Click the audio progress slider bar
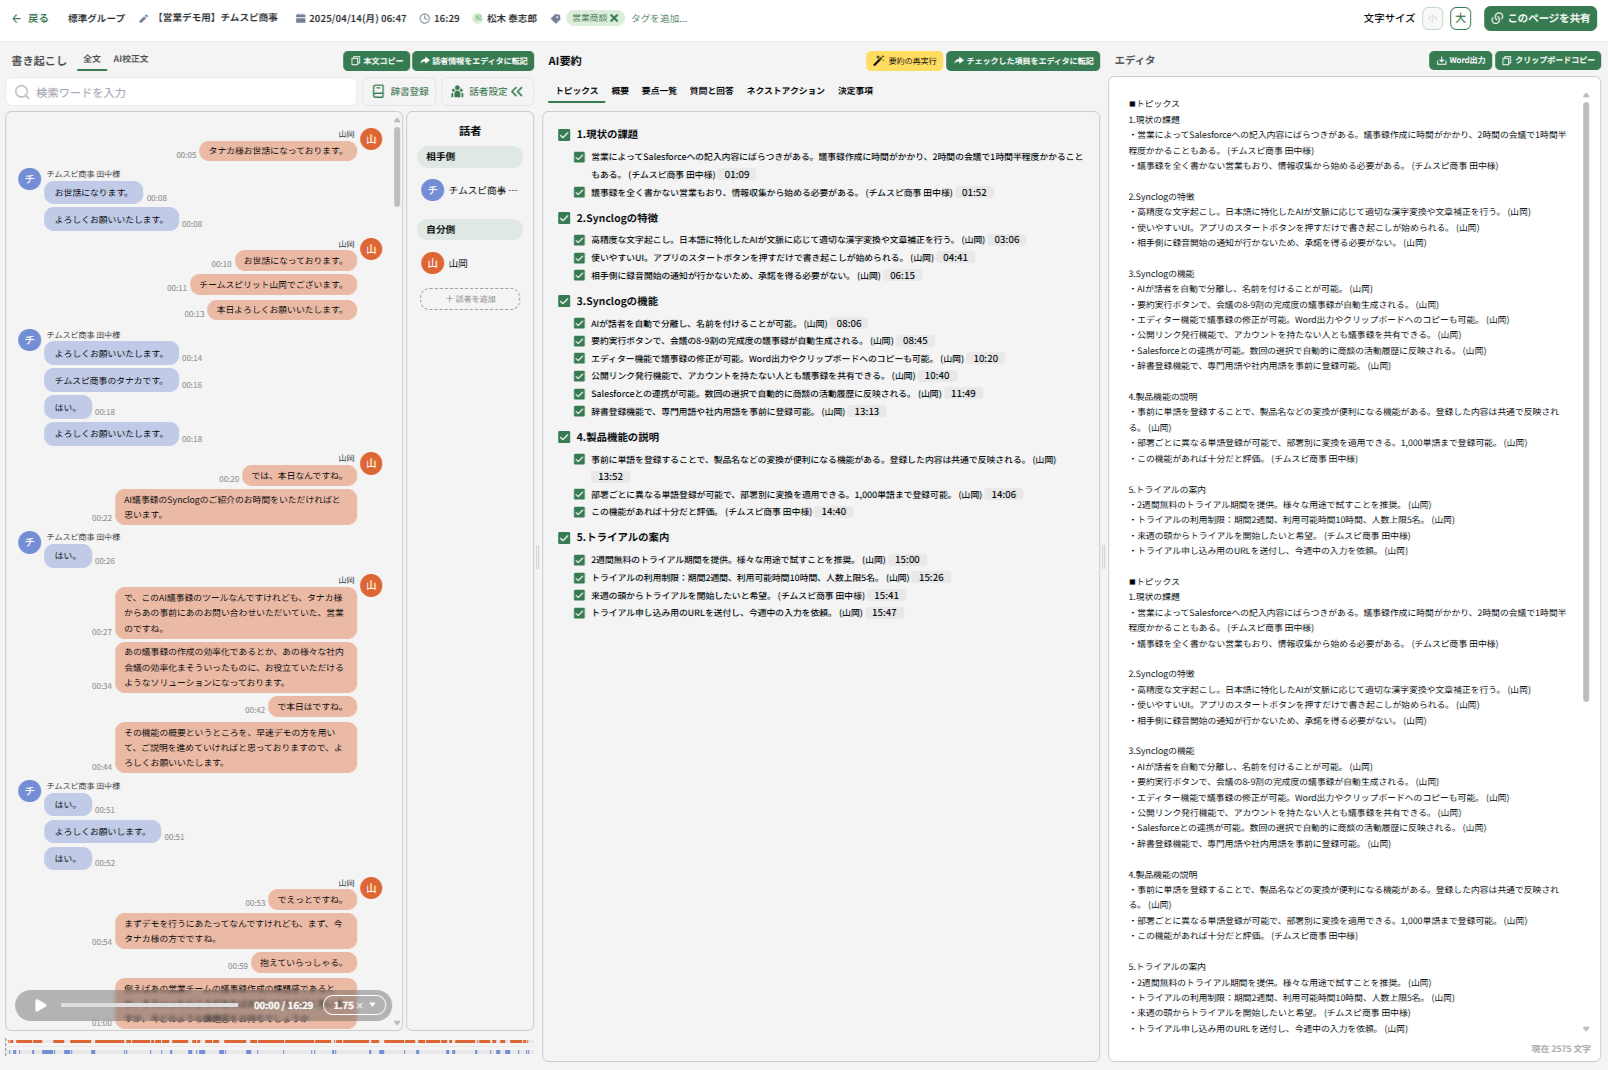Screen dimensions: 1608x1070 150,1005
